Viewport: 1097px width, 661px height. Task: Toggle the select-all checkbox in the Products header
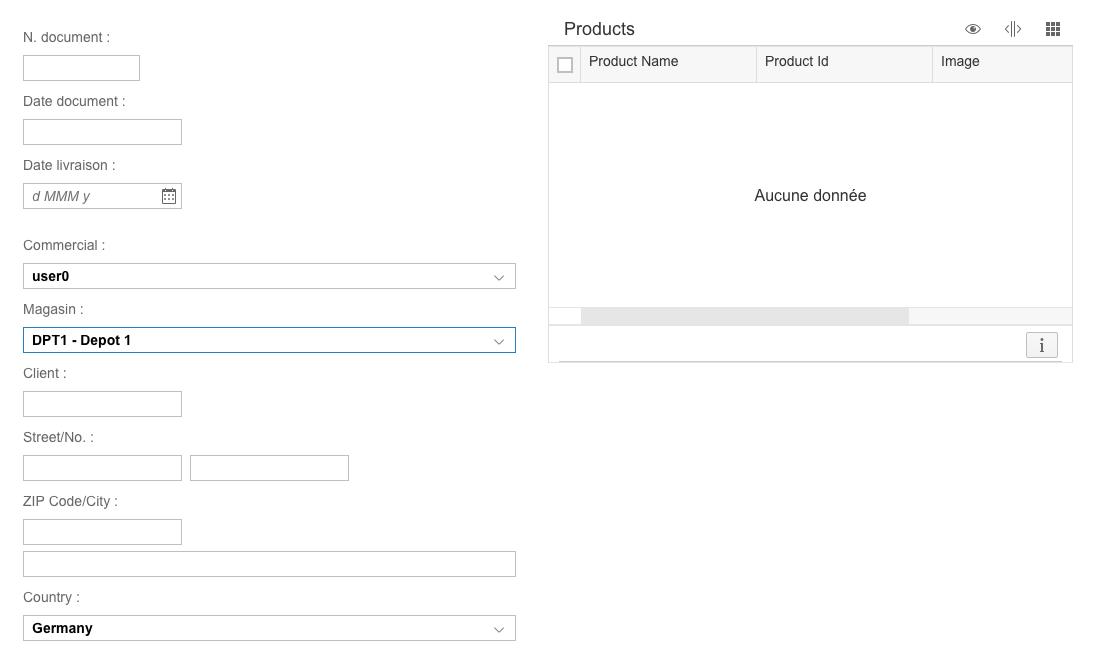coord(565,63)
